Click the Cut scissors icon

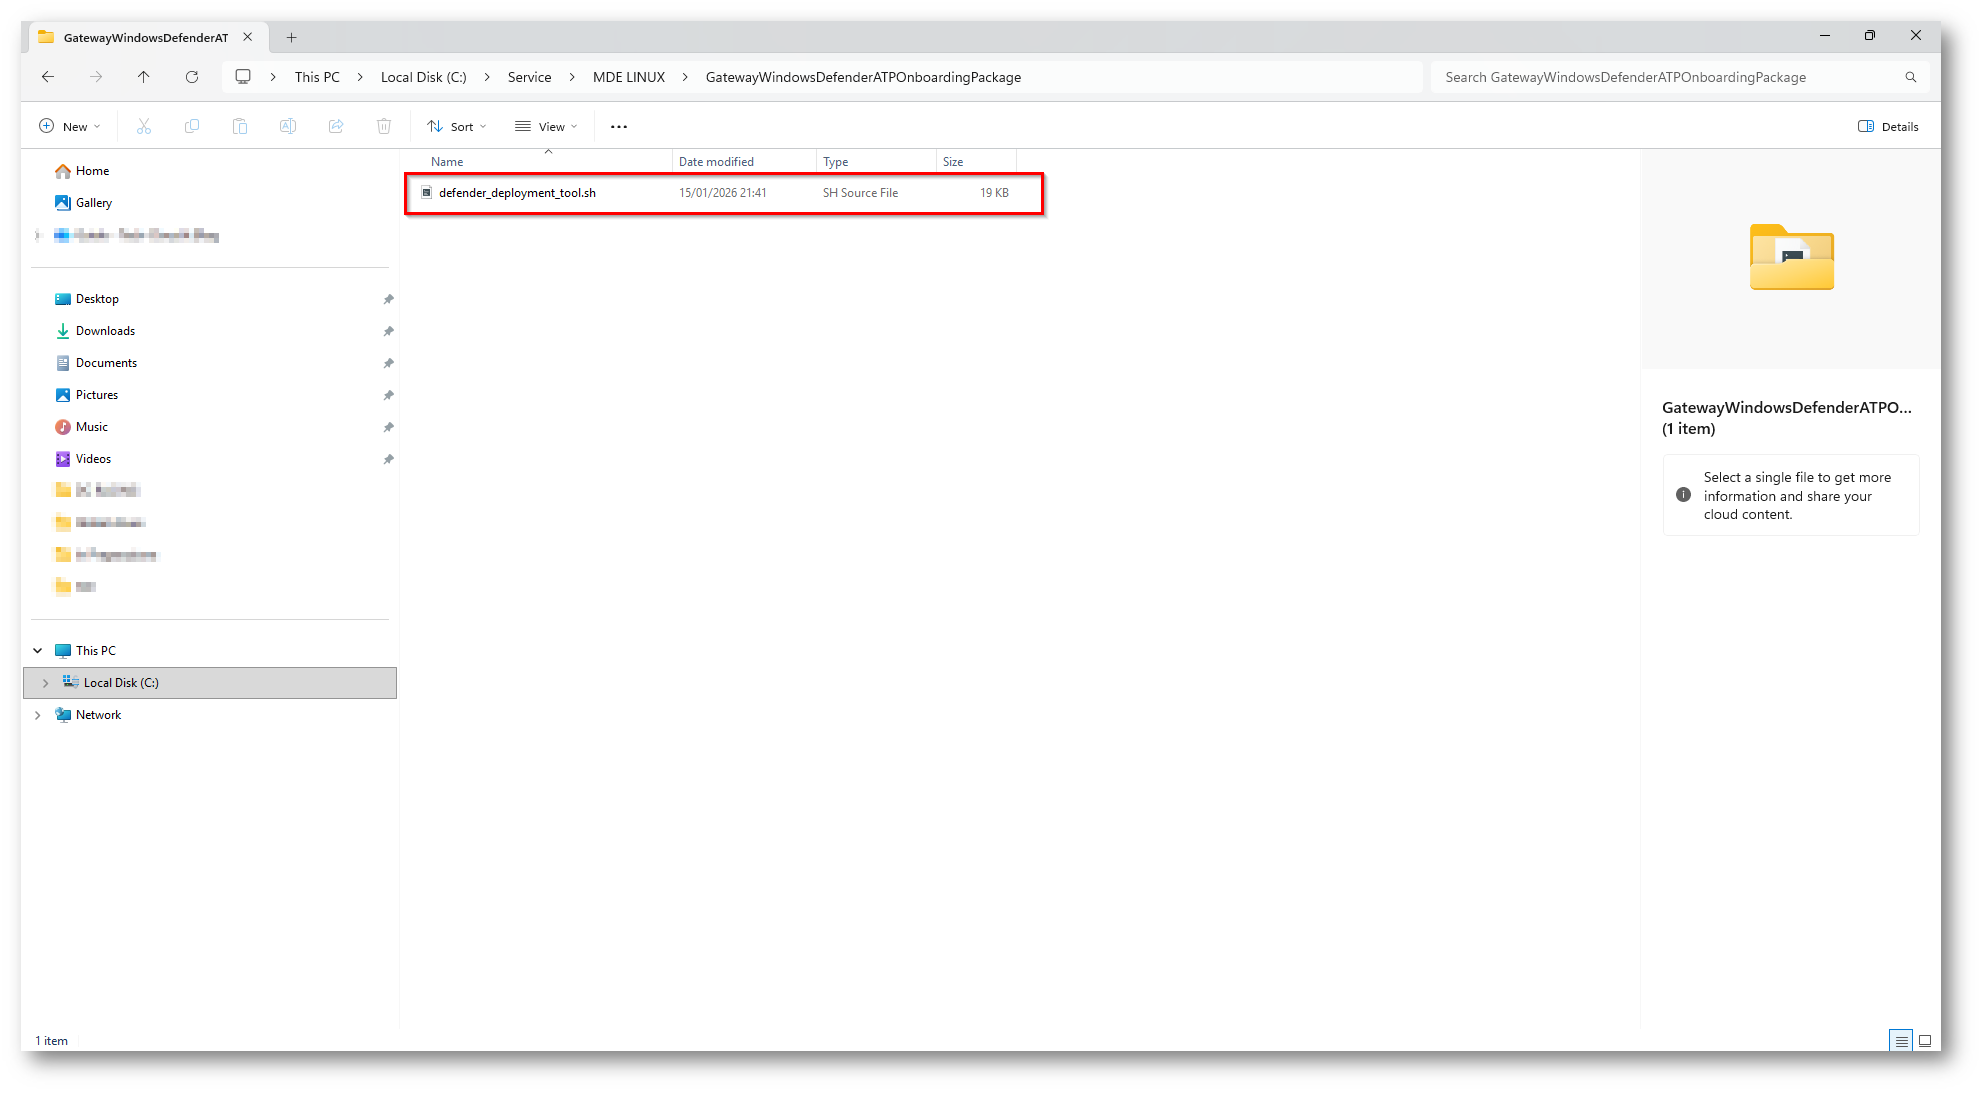tap(144, 126)
